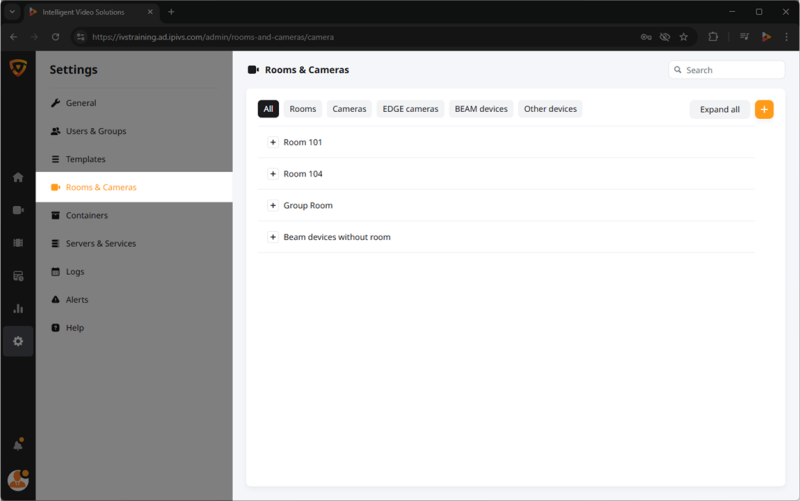Expand Group Room
The width and height of the screenshot is (800, 501).
[x=273, y=206]
